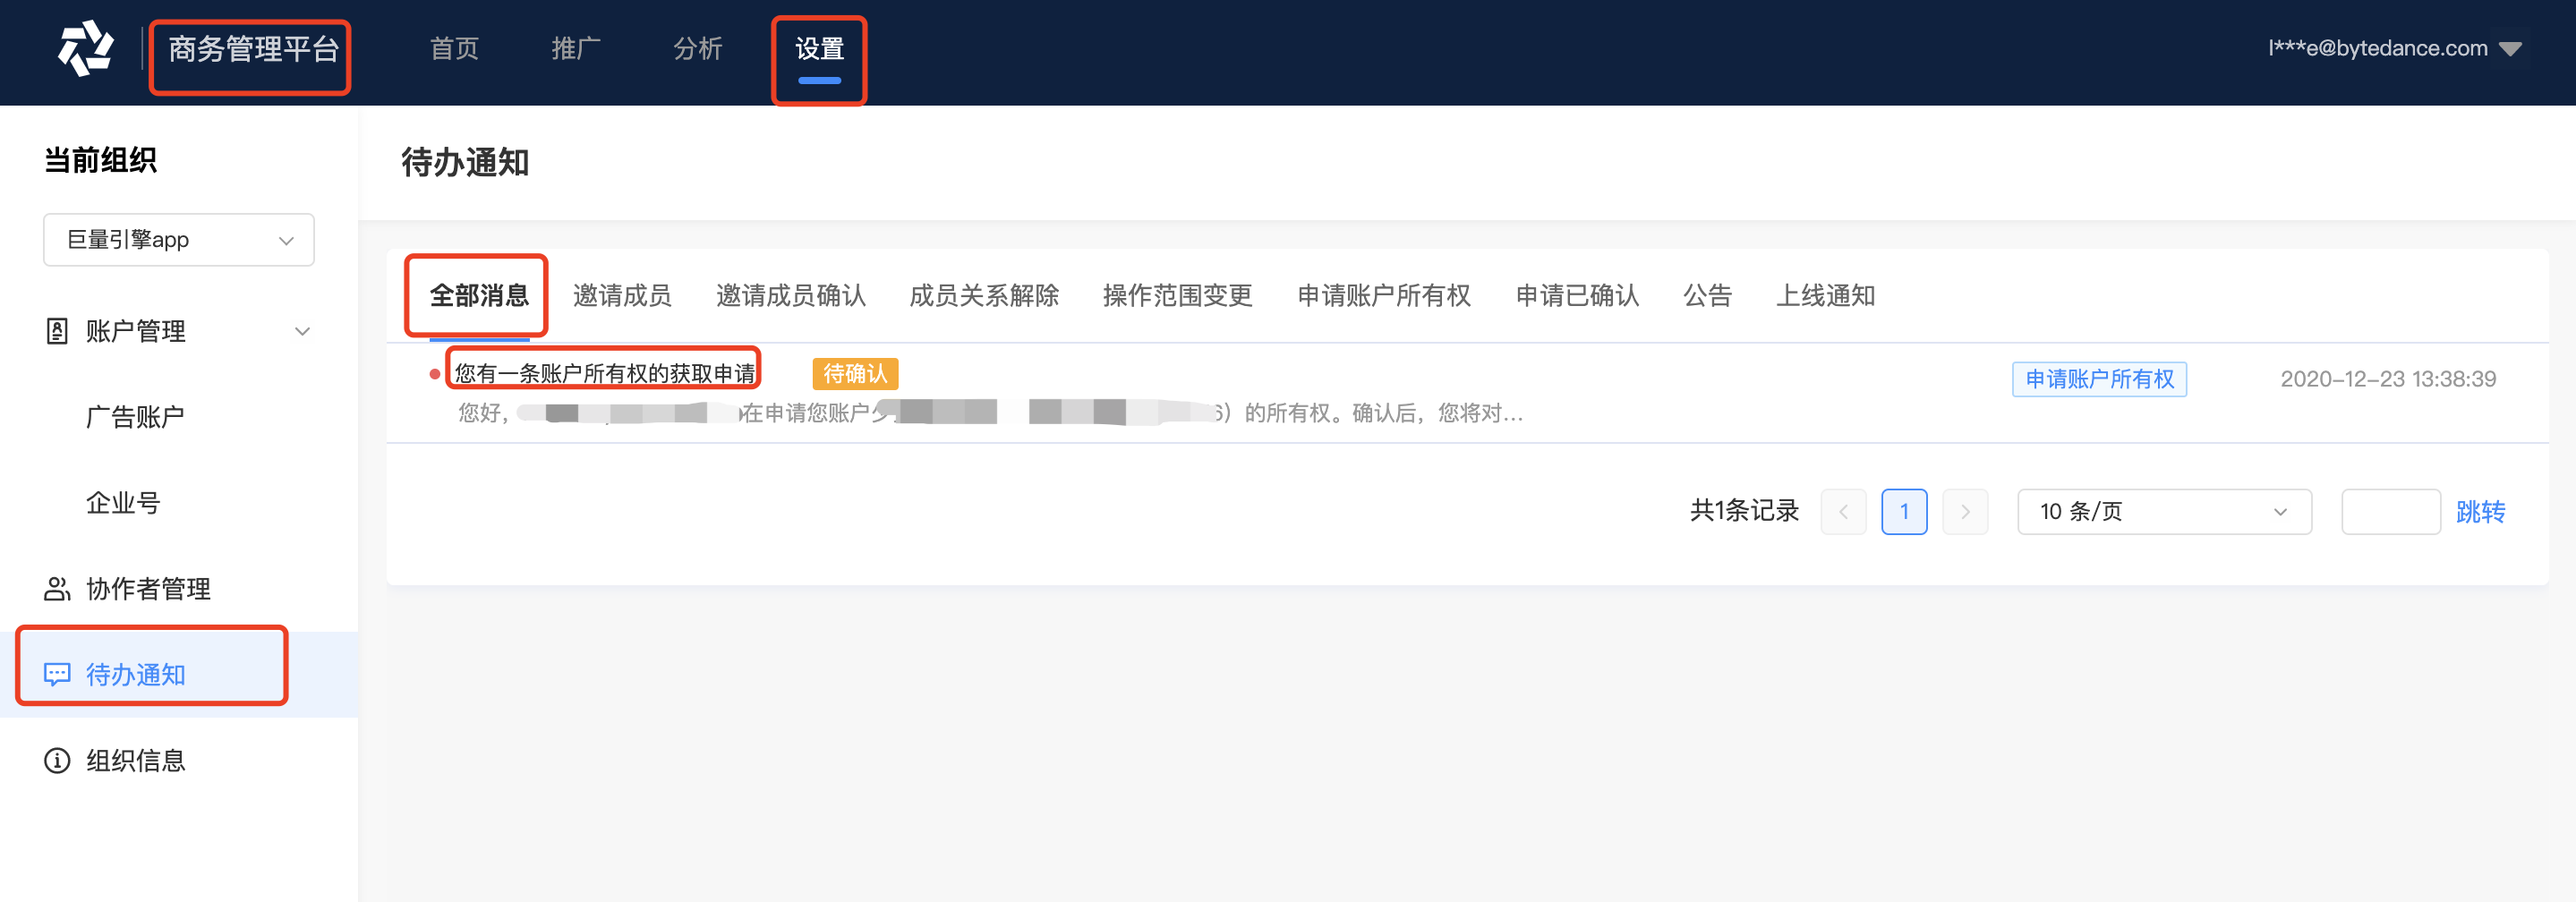Click the platform logo icon

click(85, 48)
